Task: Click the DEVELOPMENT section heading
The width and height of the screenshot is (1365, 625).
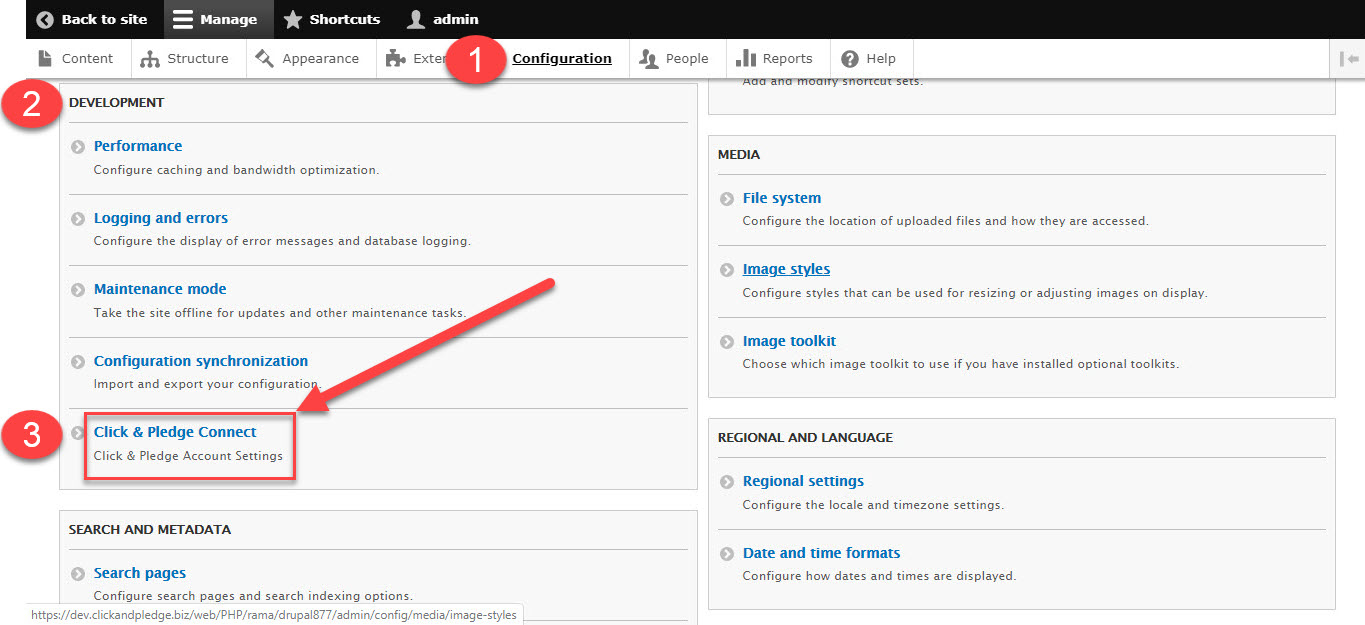Action: point(116,102)
